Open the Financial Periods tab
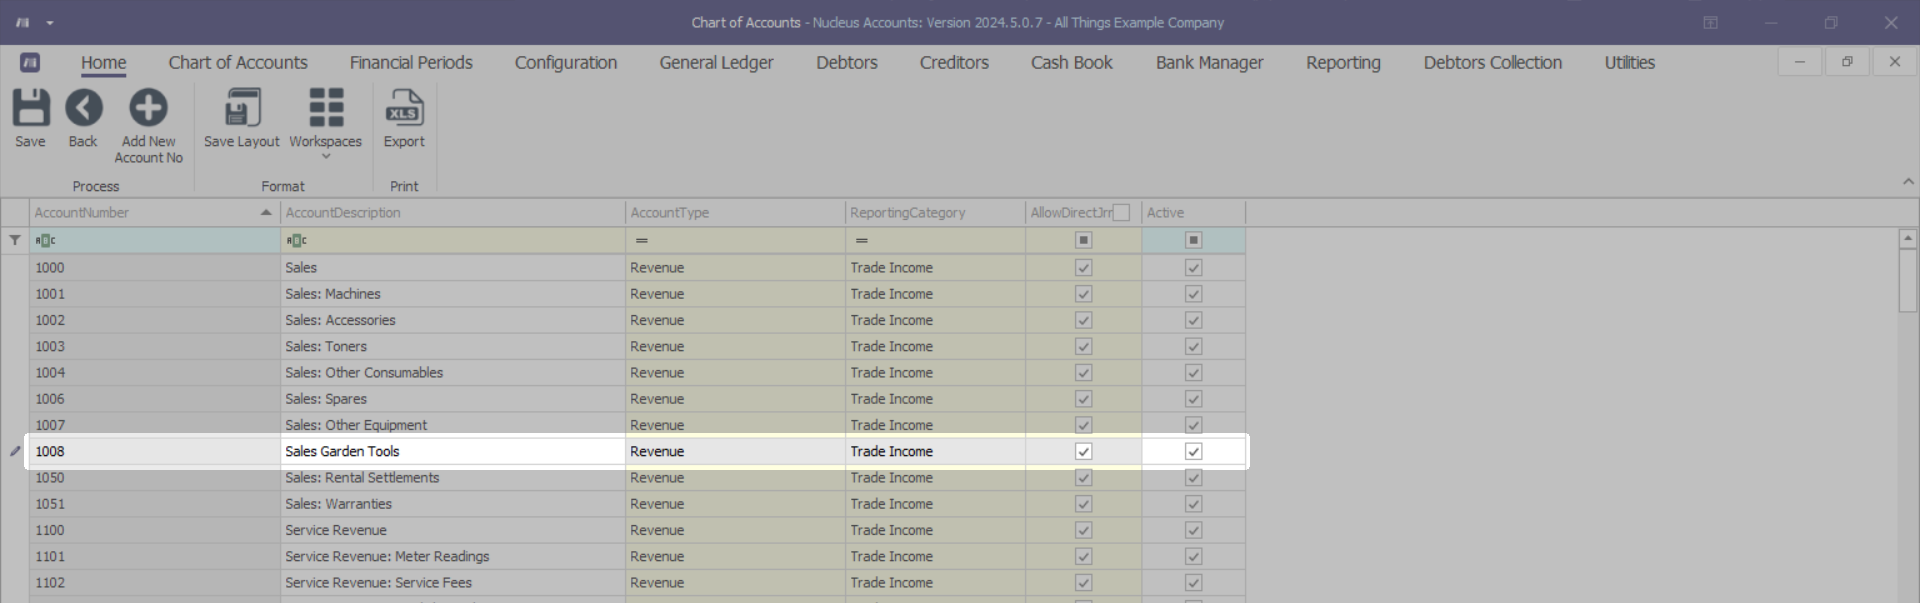The height and width of the screenshot is (603, 1920). click(x=411, y=62)
